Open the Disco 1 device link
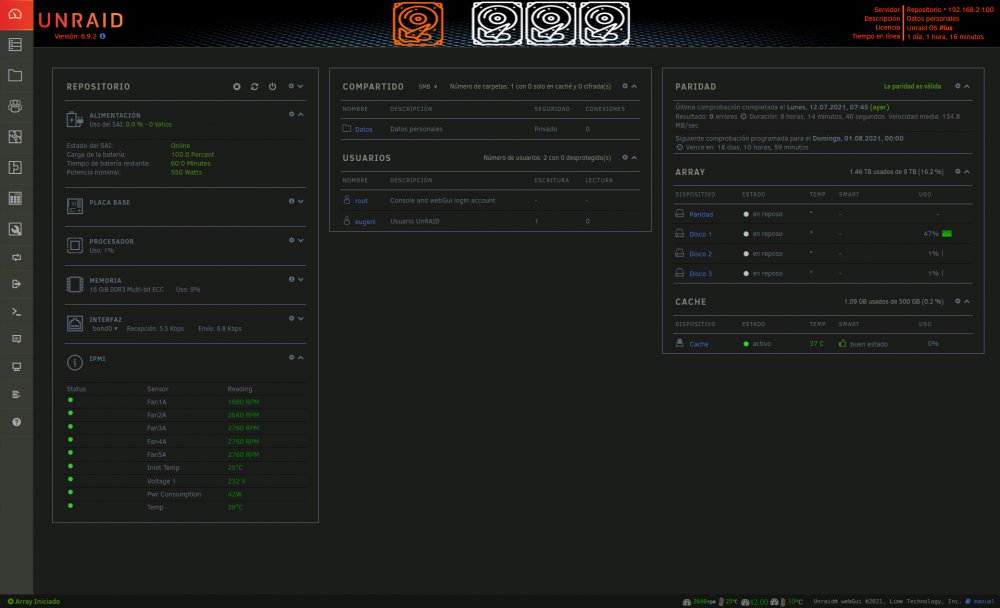 tap(700, 234)
